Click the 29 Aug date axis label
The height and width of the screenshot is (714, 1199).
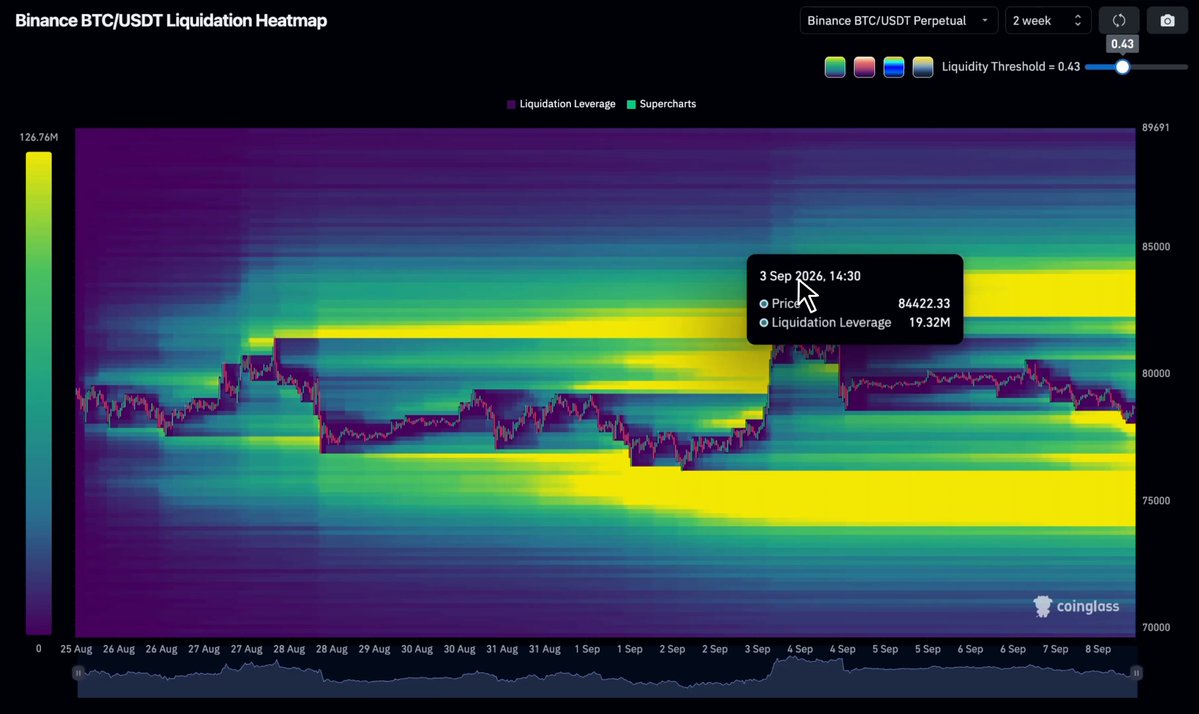pos(374,649)
